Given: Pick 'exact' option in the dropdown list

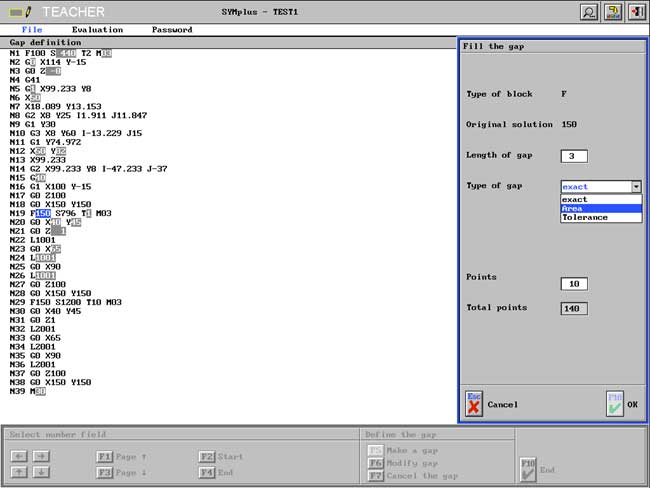Looking at the screenshot, I should (600, 199).
